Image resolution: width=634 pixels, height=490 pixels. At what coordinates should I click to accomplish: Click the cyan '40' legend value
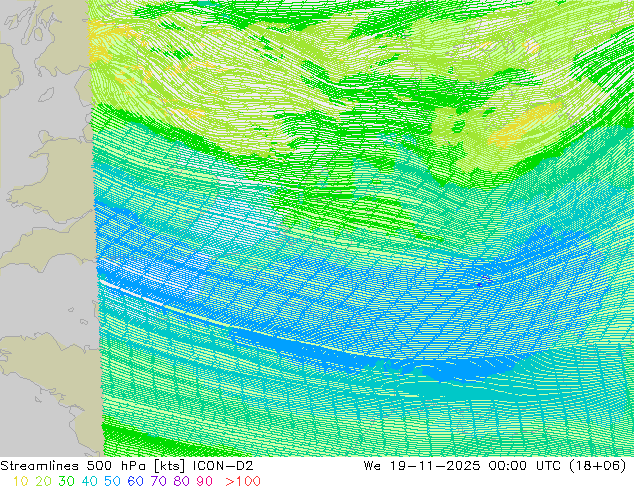coord(89,481)
